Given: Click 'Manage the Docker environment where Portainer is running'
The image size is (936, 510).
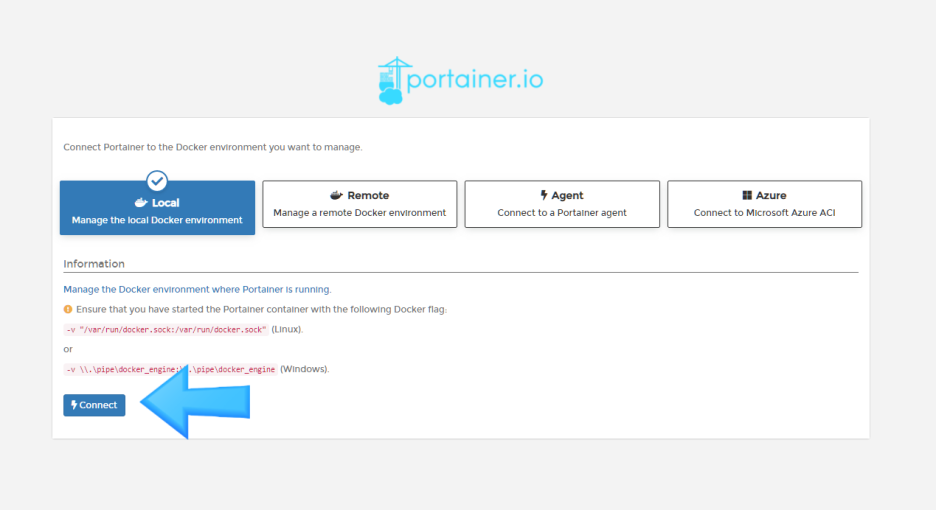Looking at the screenshot, I should pyautogui.click(x=197, y=289).
